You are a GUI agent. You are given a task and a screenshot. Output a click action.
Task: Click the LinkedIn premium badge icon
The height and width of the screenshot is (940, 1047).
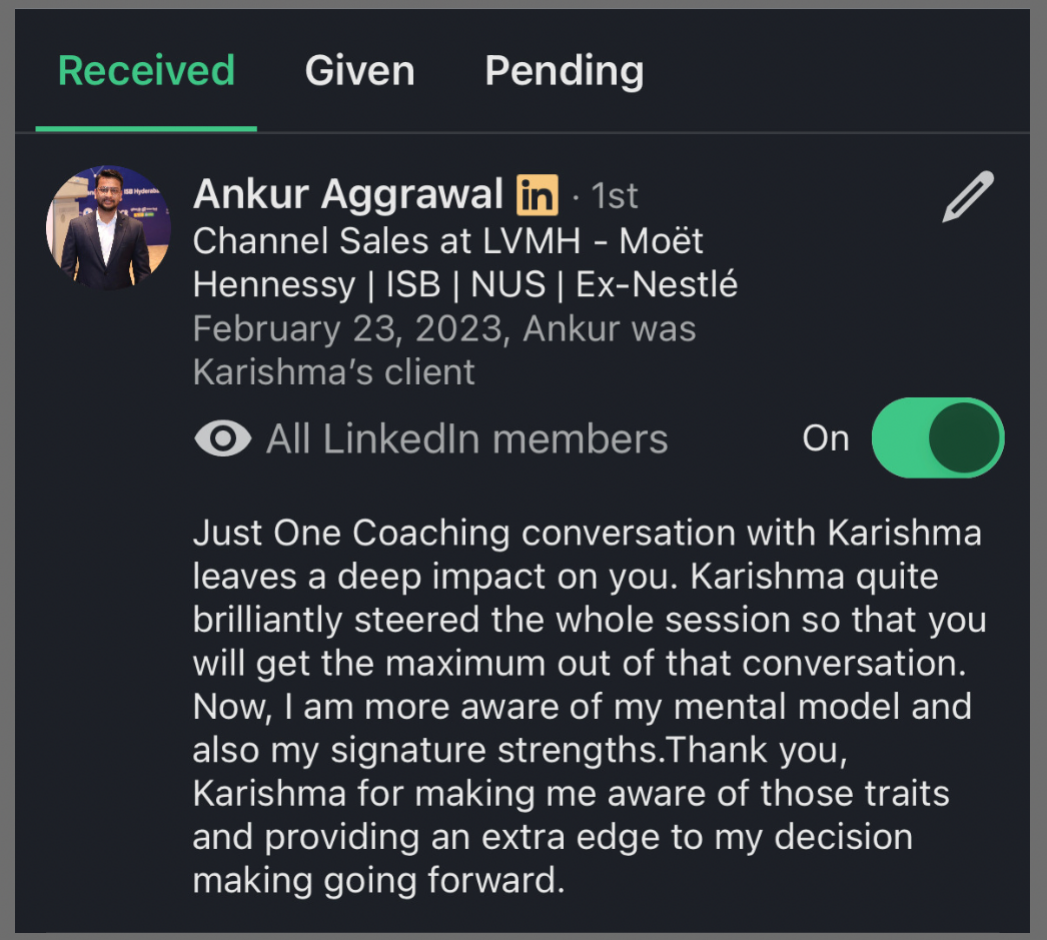coord(537,195)
